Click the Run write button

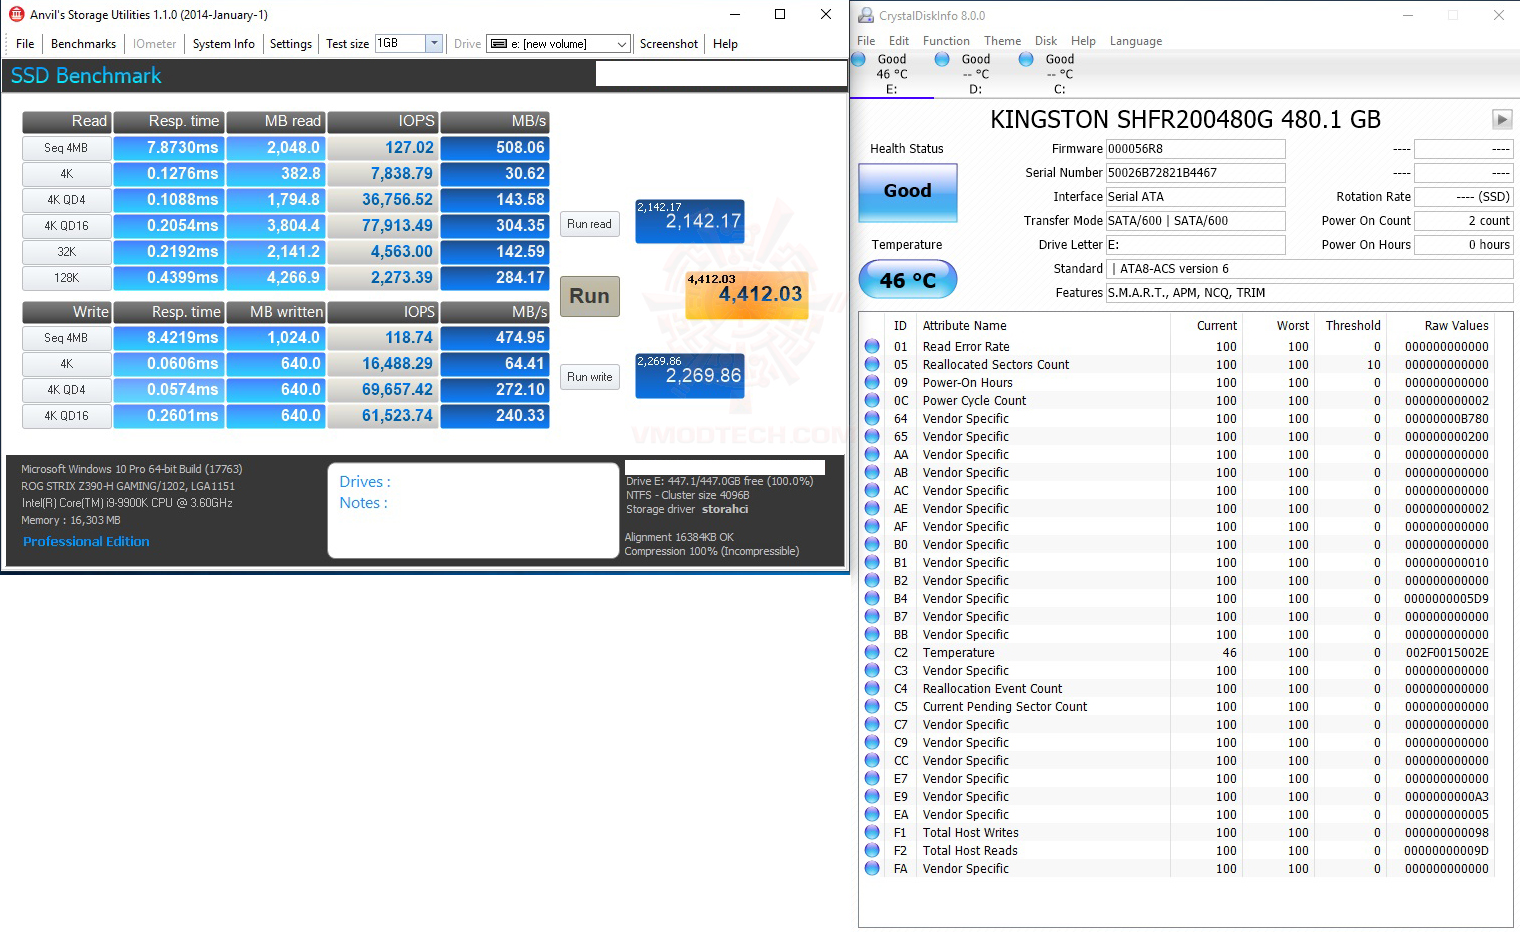point(590,377)
